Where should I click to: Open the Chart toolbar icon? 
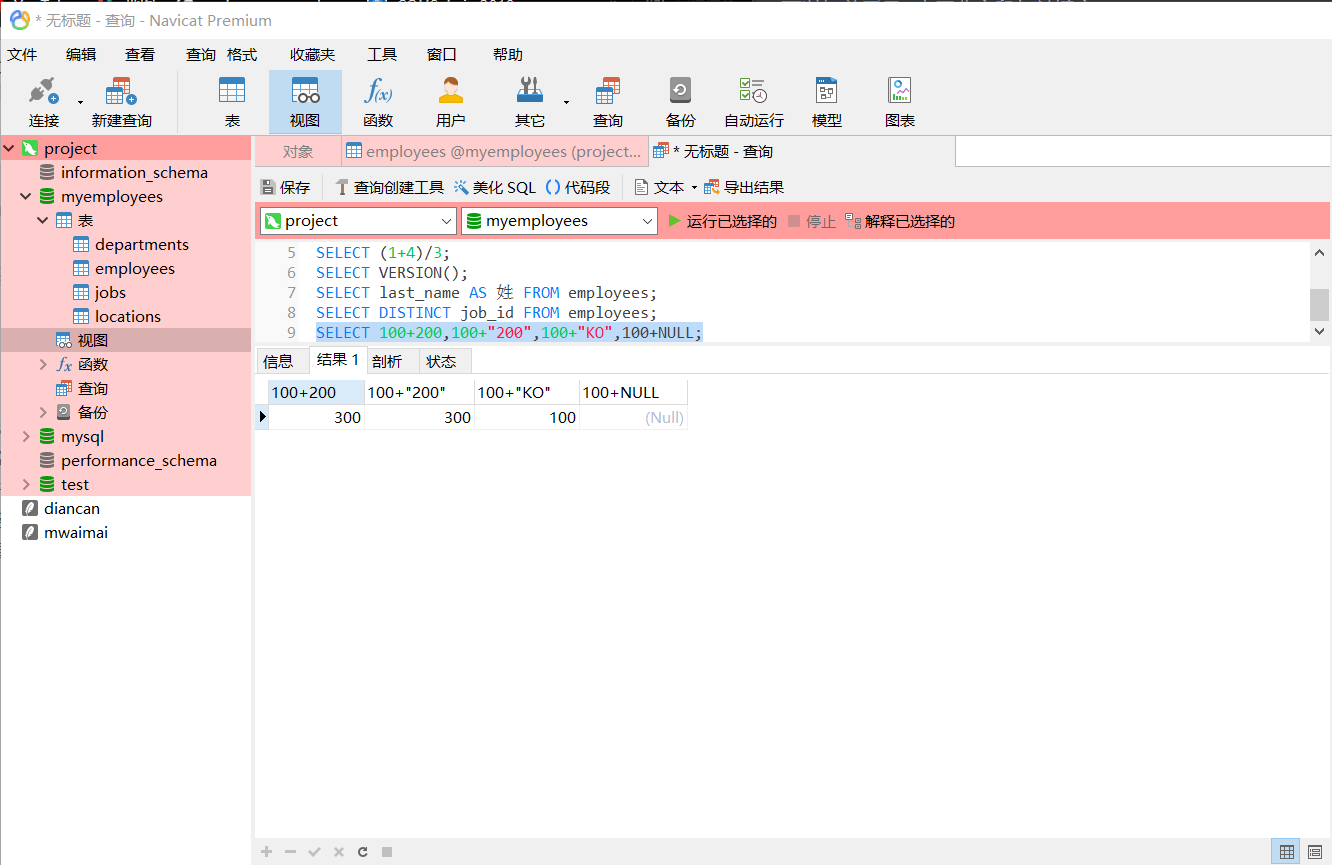coord(900,101)
